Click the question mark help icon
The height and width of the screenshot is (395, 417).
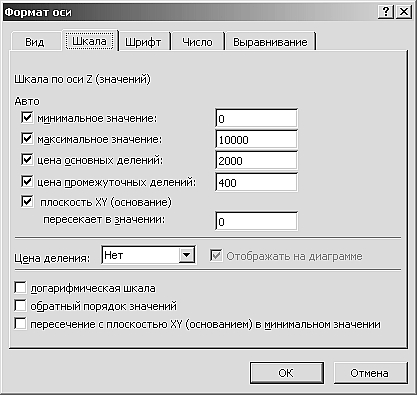[x=386, y=12]
